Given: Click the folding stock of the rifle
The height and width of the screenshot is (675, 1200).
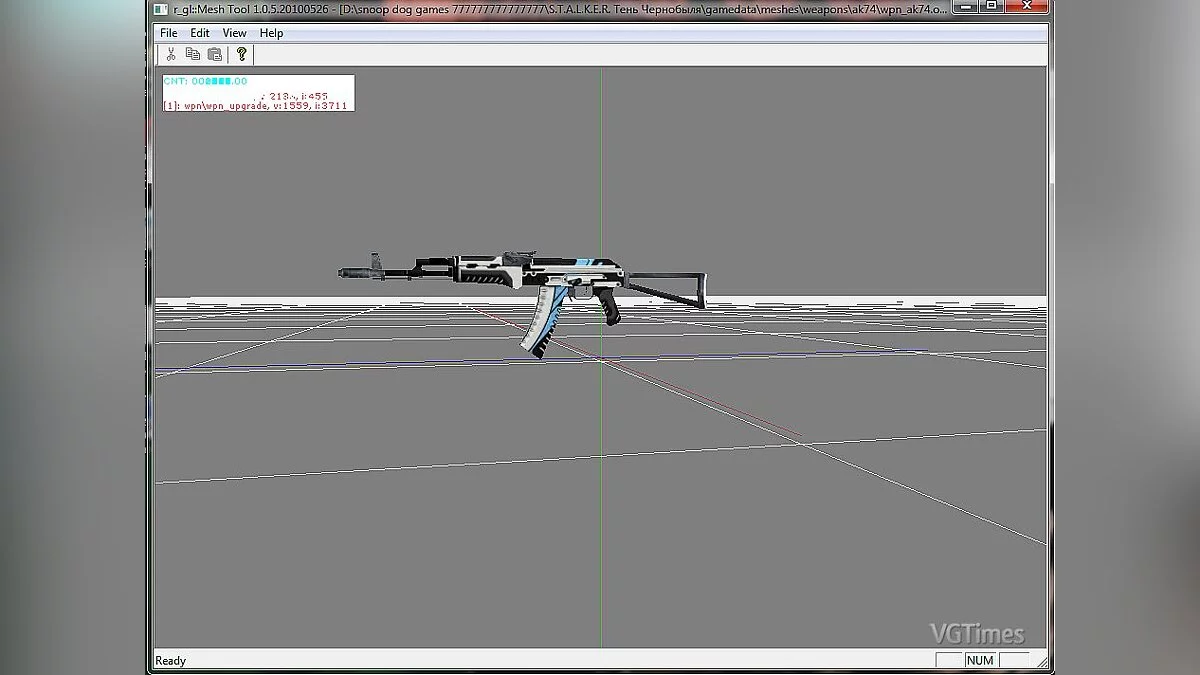Looking at the screenshot, I should tap(668, 287).
